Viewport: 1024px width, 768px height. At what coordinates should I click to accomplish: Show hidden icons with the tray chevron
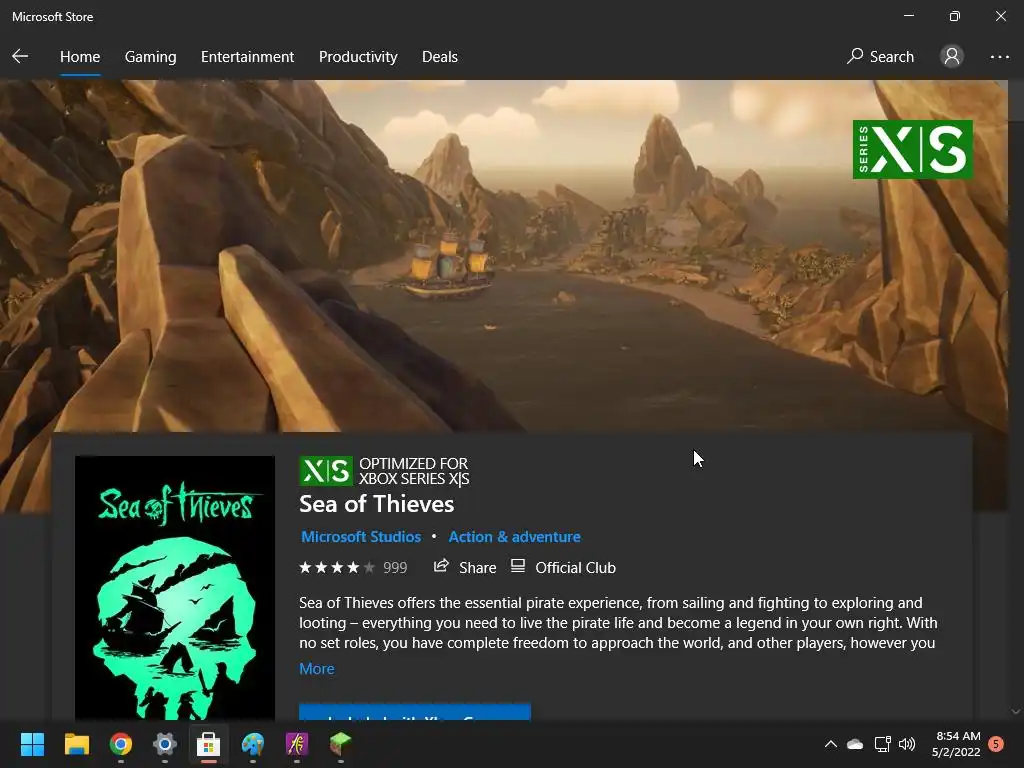[x=831, y=744]
